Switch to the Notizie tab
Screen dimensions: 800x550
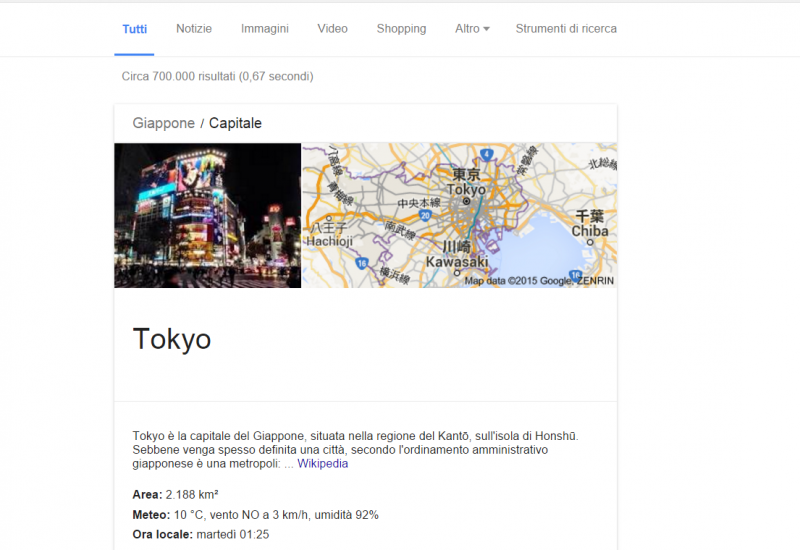click(x=194, y=29)
